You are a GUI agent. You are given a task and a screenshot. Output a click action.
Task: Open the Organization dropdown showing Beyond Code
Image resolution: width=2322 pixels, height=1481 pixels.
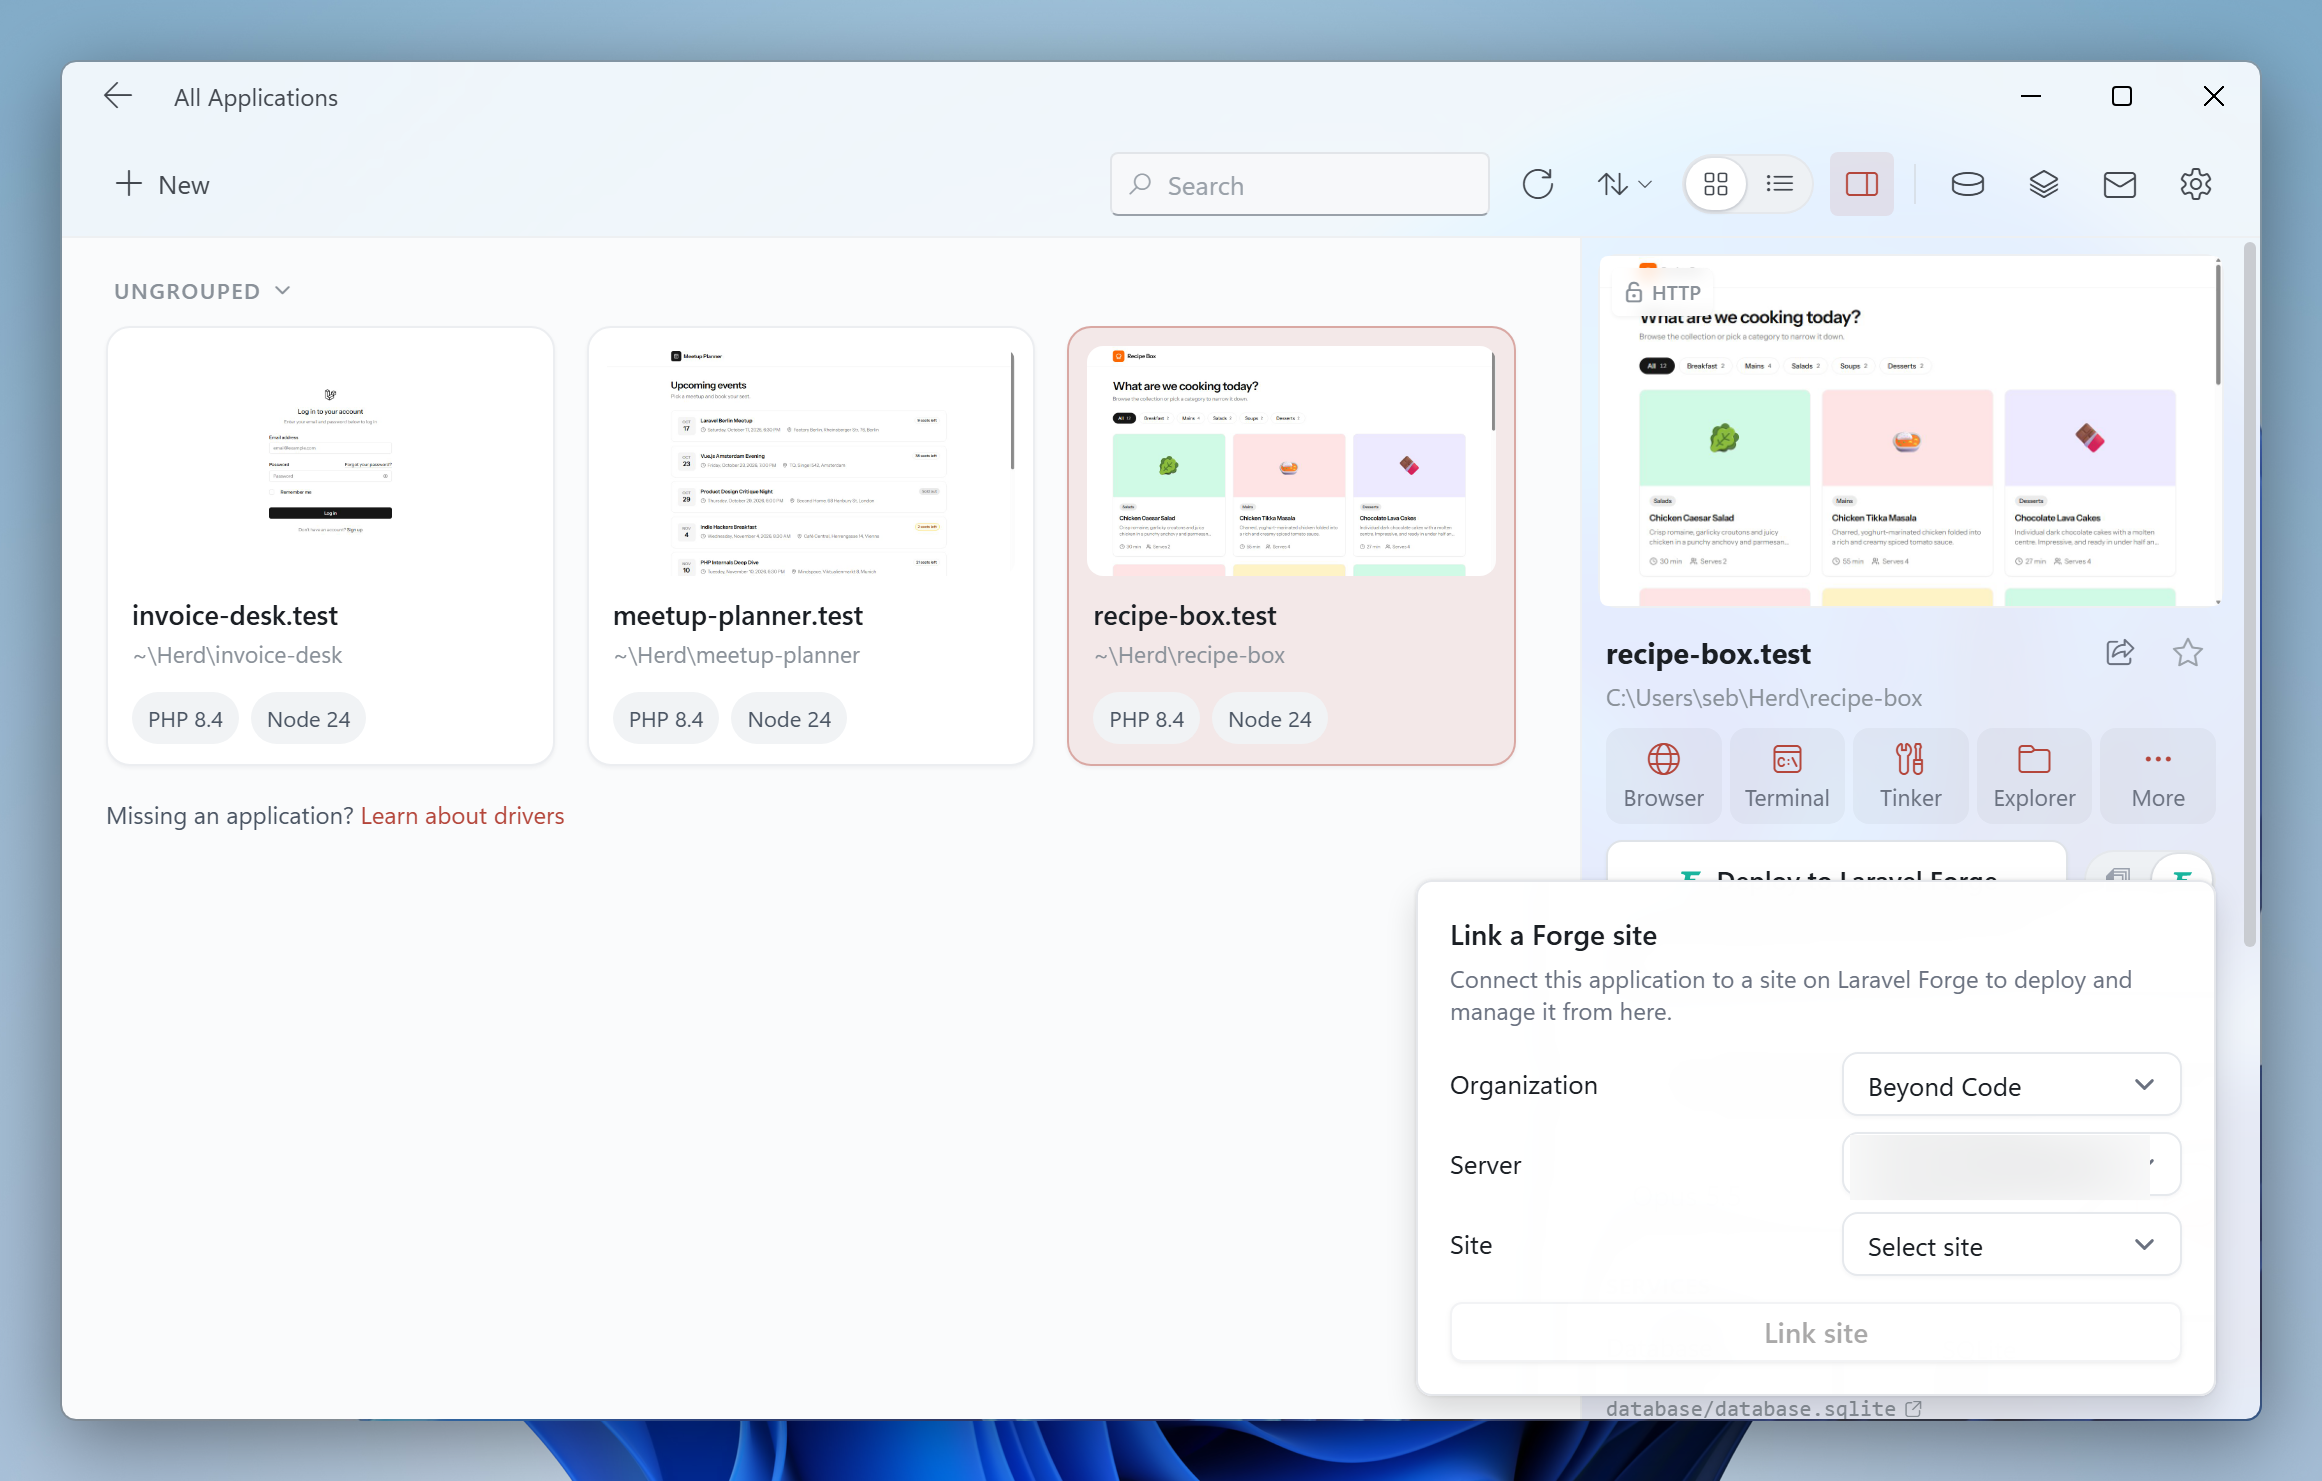pyautogui.click(x=2011, y=1085)
